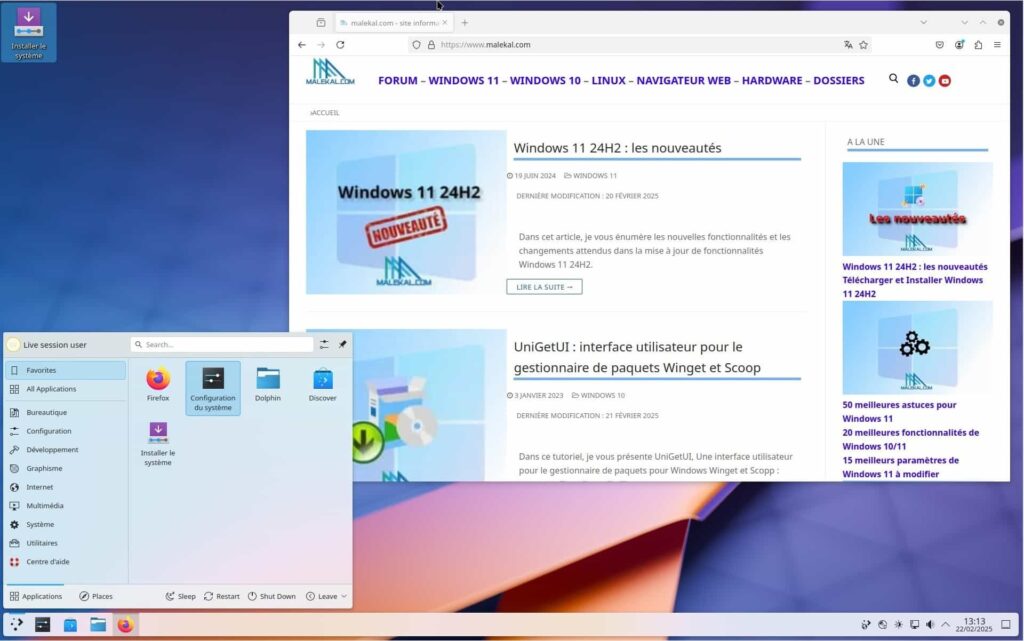Viewport: 1024px width, 641px height.
Task: Click the translate icon in the address bar
Action: pyautogui.click(x=849, y=44)
